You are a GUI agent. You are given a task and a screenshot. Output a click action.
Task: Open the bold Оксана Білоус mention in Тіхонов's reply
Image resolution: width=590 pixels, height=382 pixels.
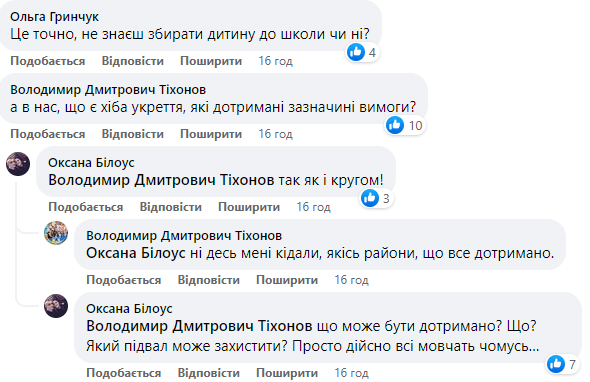point(136,253)
